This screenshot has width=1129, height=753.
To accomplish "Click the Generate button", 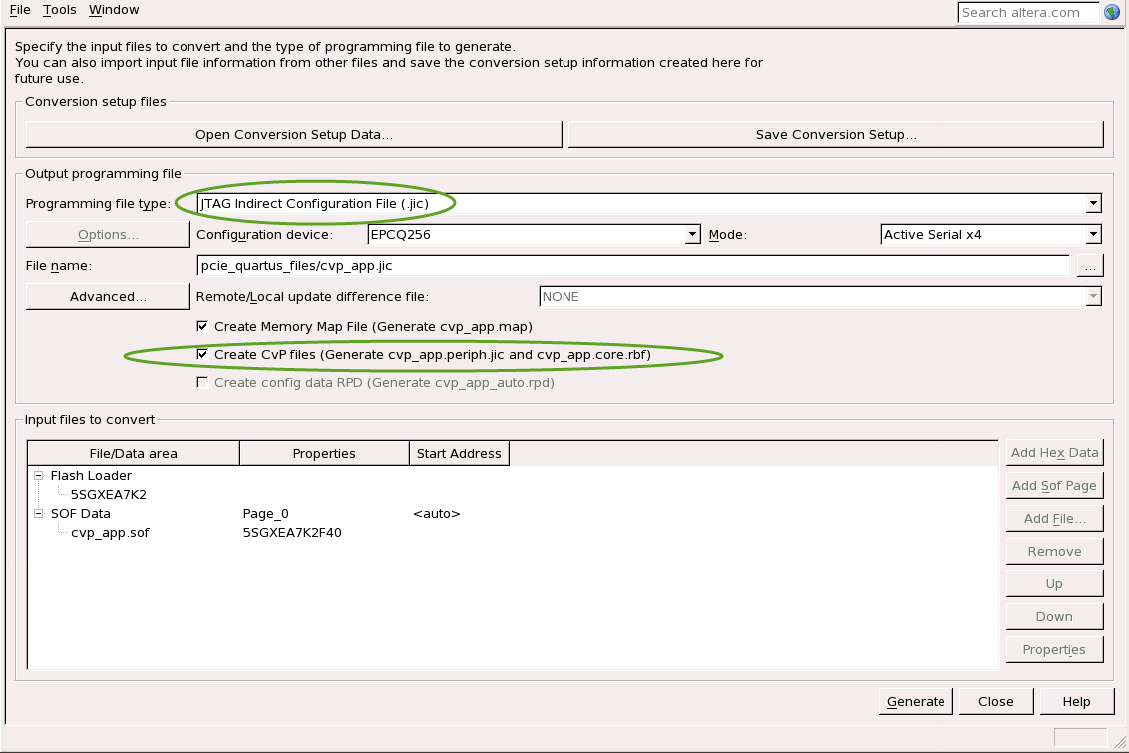I will point(916,702).
